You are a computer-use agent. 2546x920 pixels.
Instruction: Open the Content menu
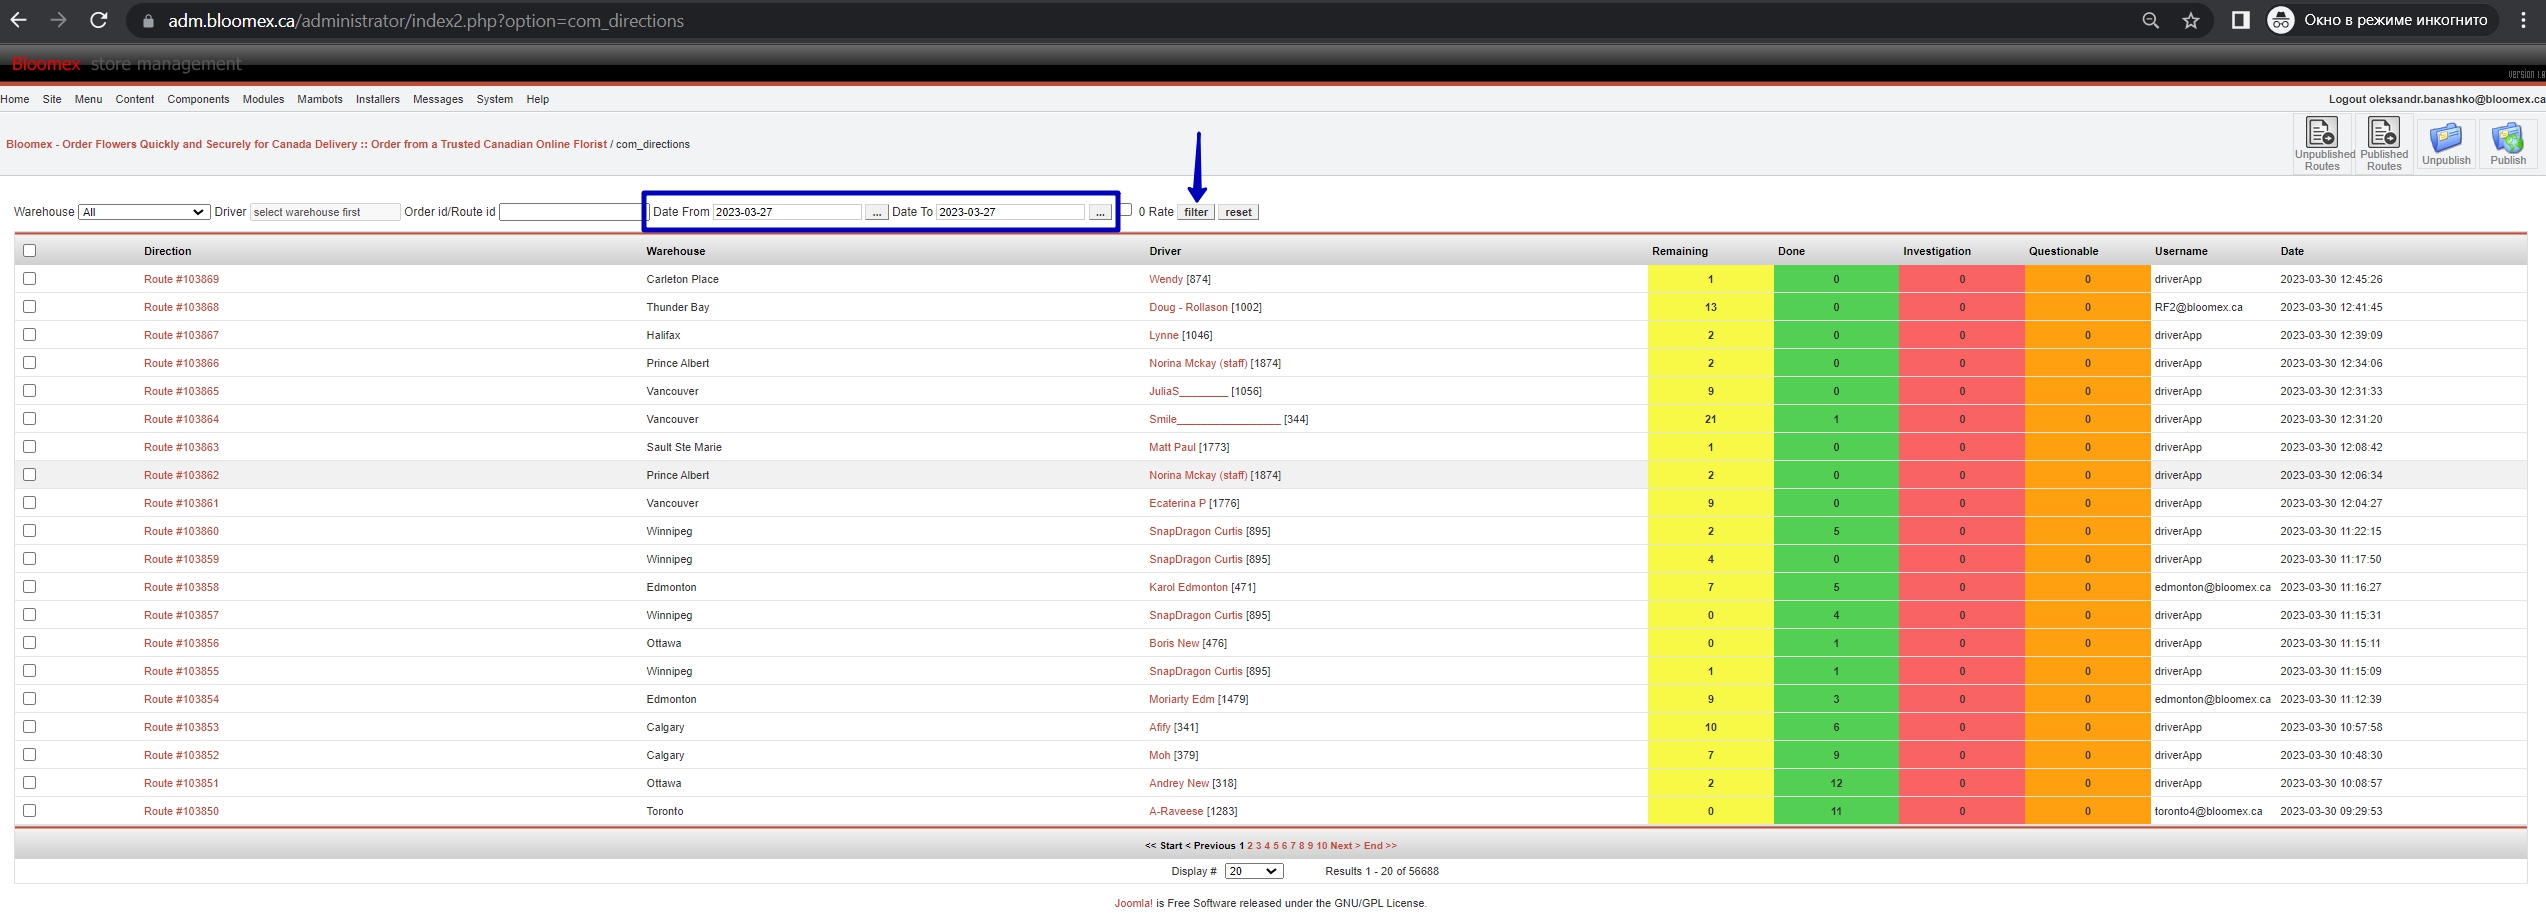click(135, 99)
